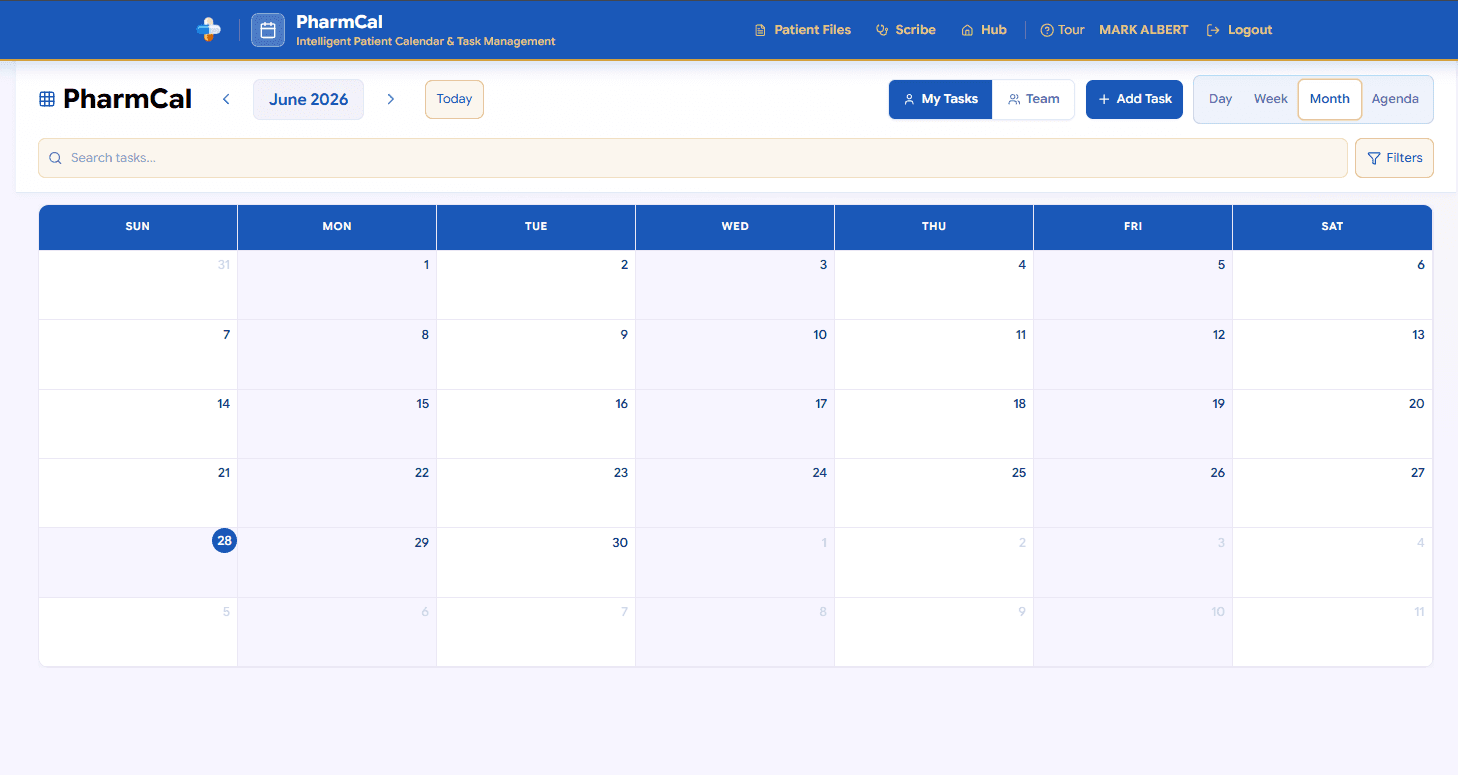Image resolution: width=1458 pixels, height=775 pixels.
Task: Click the PharmCal cross logo icon
Action: (x=208, y=30)
